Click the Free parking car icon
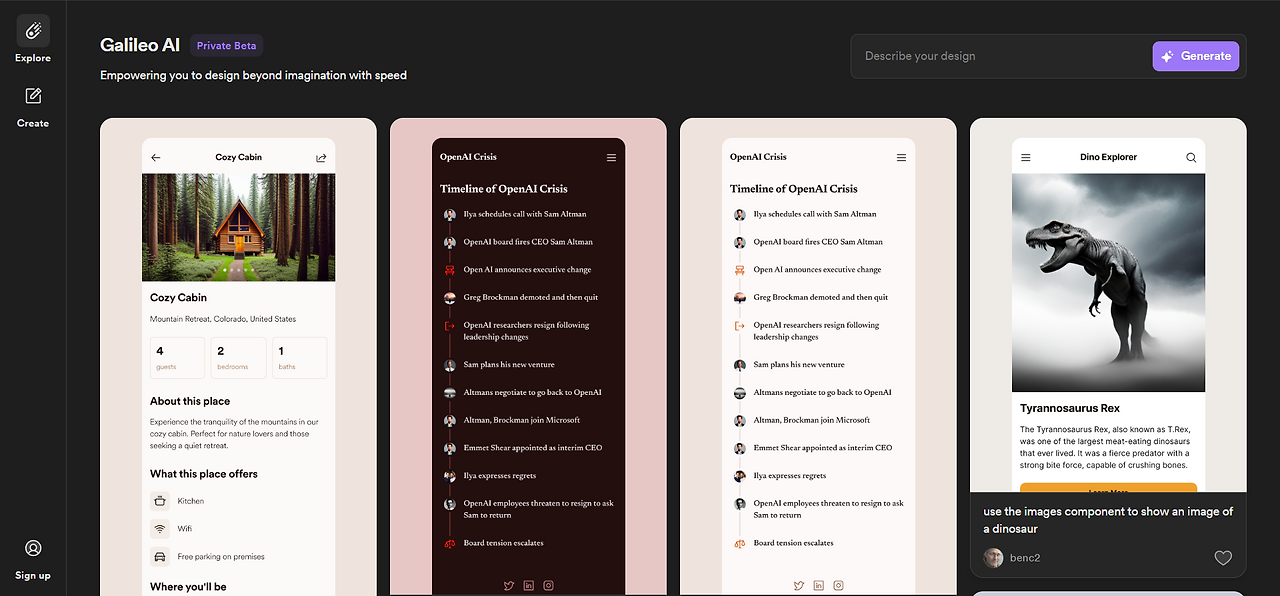Screen dimensions: 1280x596 point(159,557)
